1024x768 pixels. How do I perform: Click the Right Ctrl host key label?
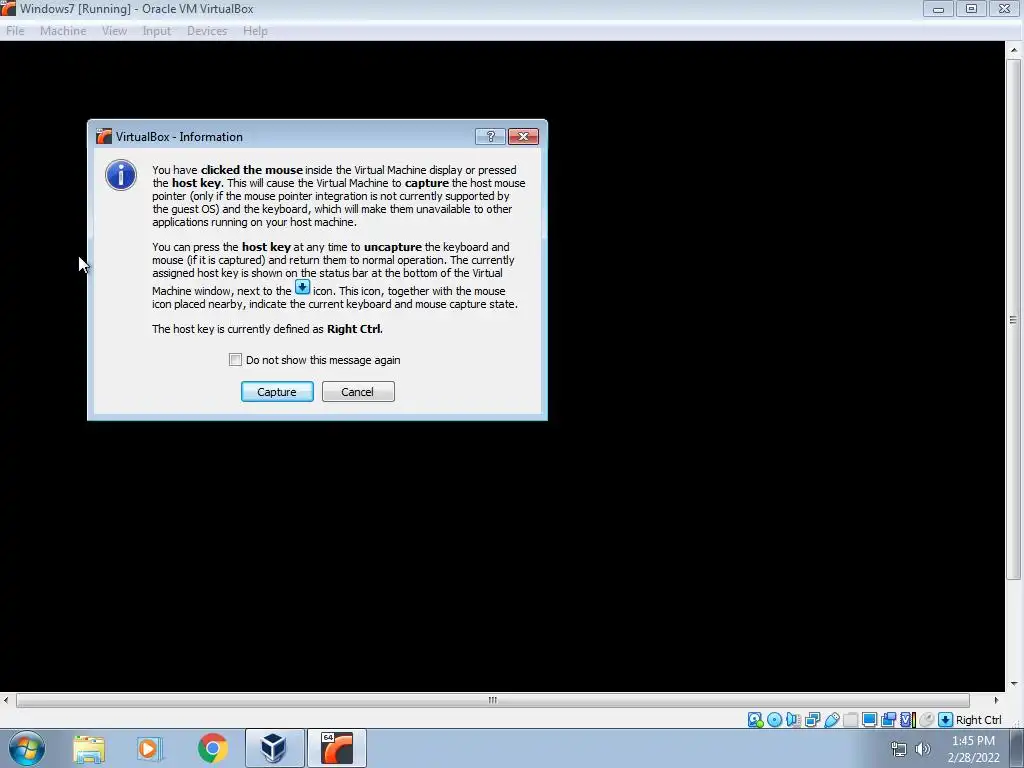pos(978,720)
